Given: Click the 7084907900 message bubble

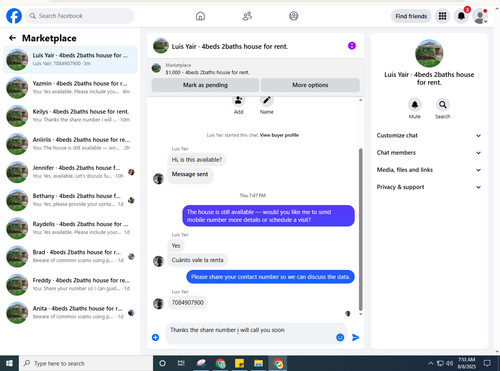Looking at the screenshot, I should tap(187, 303).
